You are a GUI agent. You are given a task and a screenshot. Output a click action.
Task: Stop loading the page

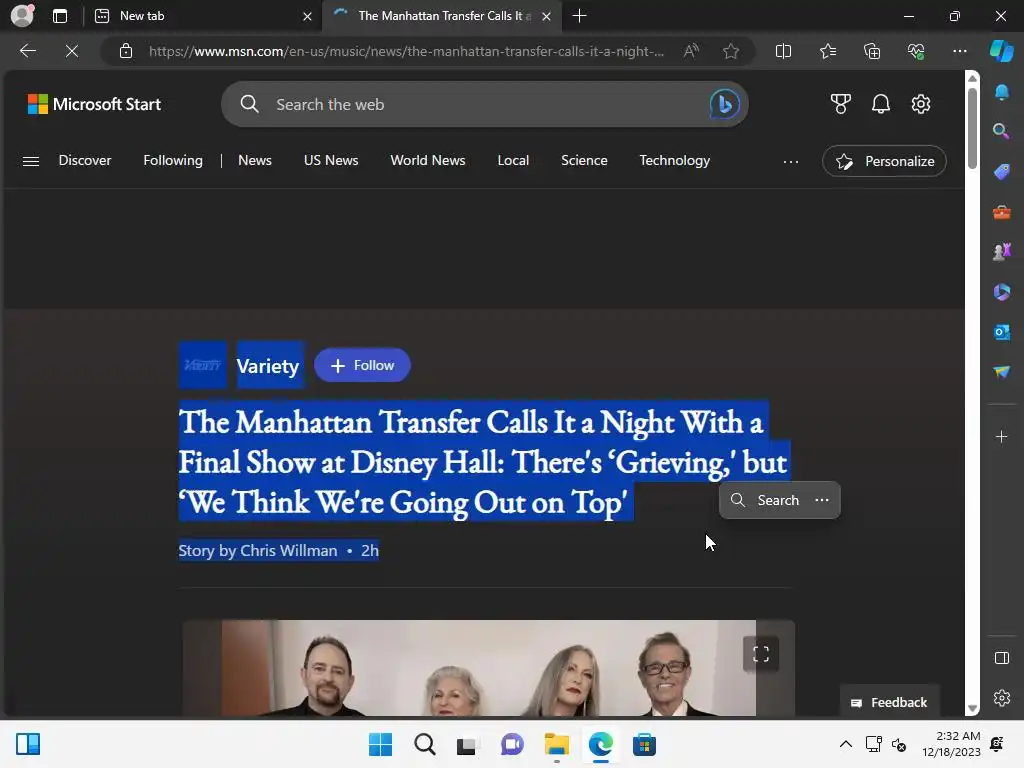coord(72,51)
